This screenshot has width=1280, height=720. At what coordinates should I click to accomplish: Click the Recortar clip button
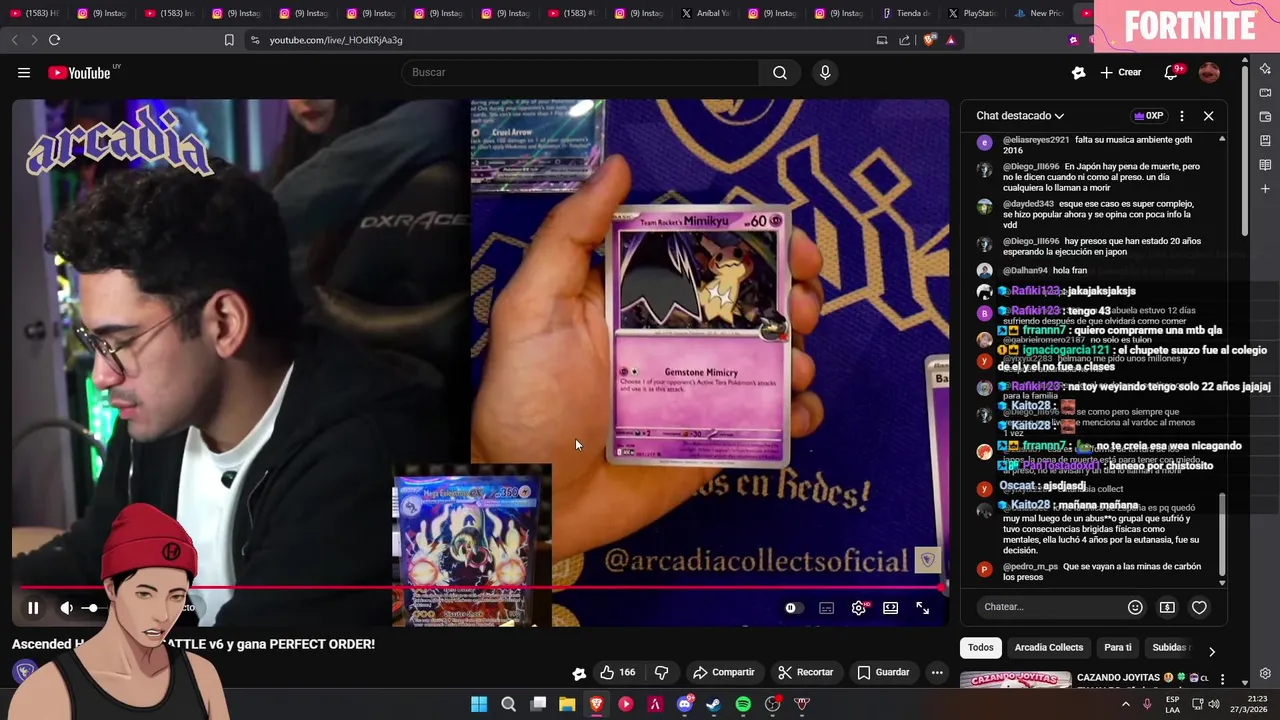pos(805,672)
